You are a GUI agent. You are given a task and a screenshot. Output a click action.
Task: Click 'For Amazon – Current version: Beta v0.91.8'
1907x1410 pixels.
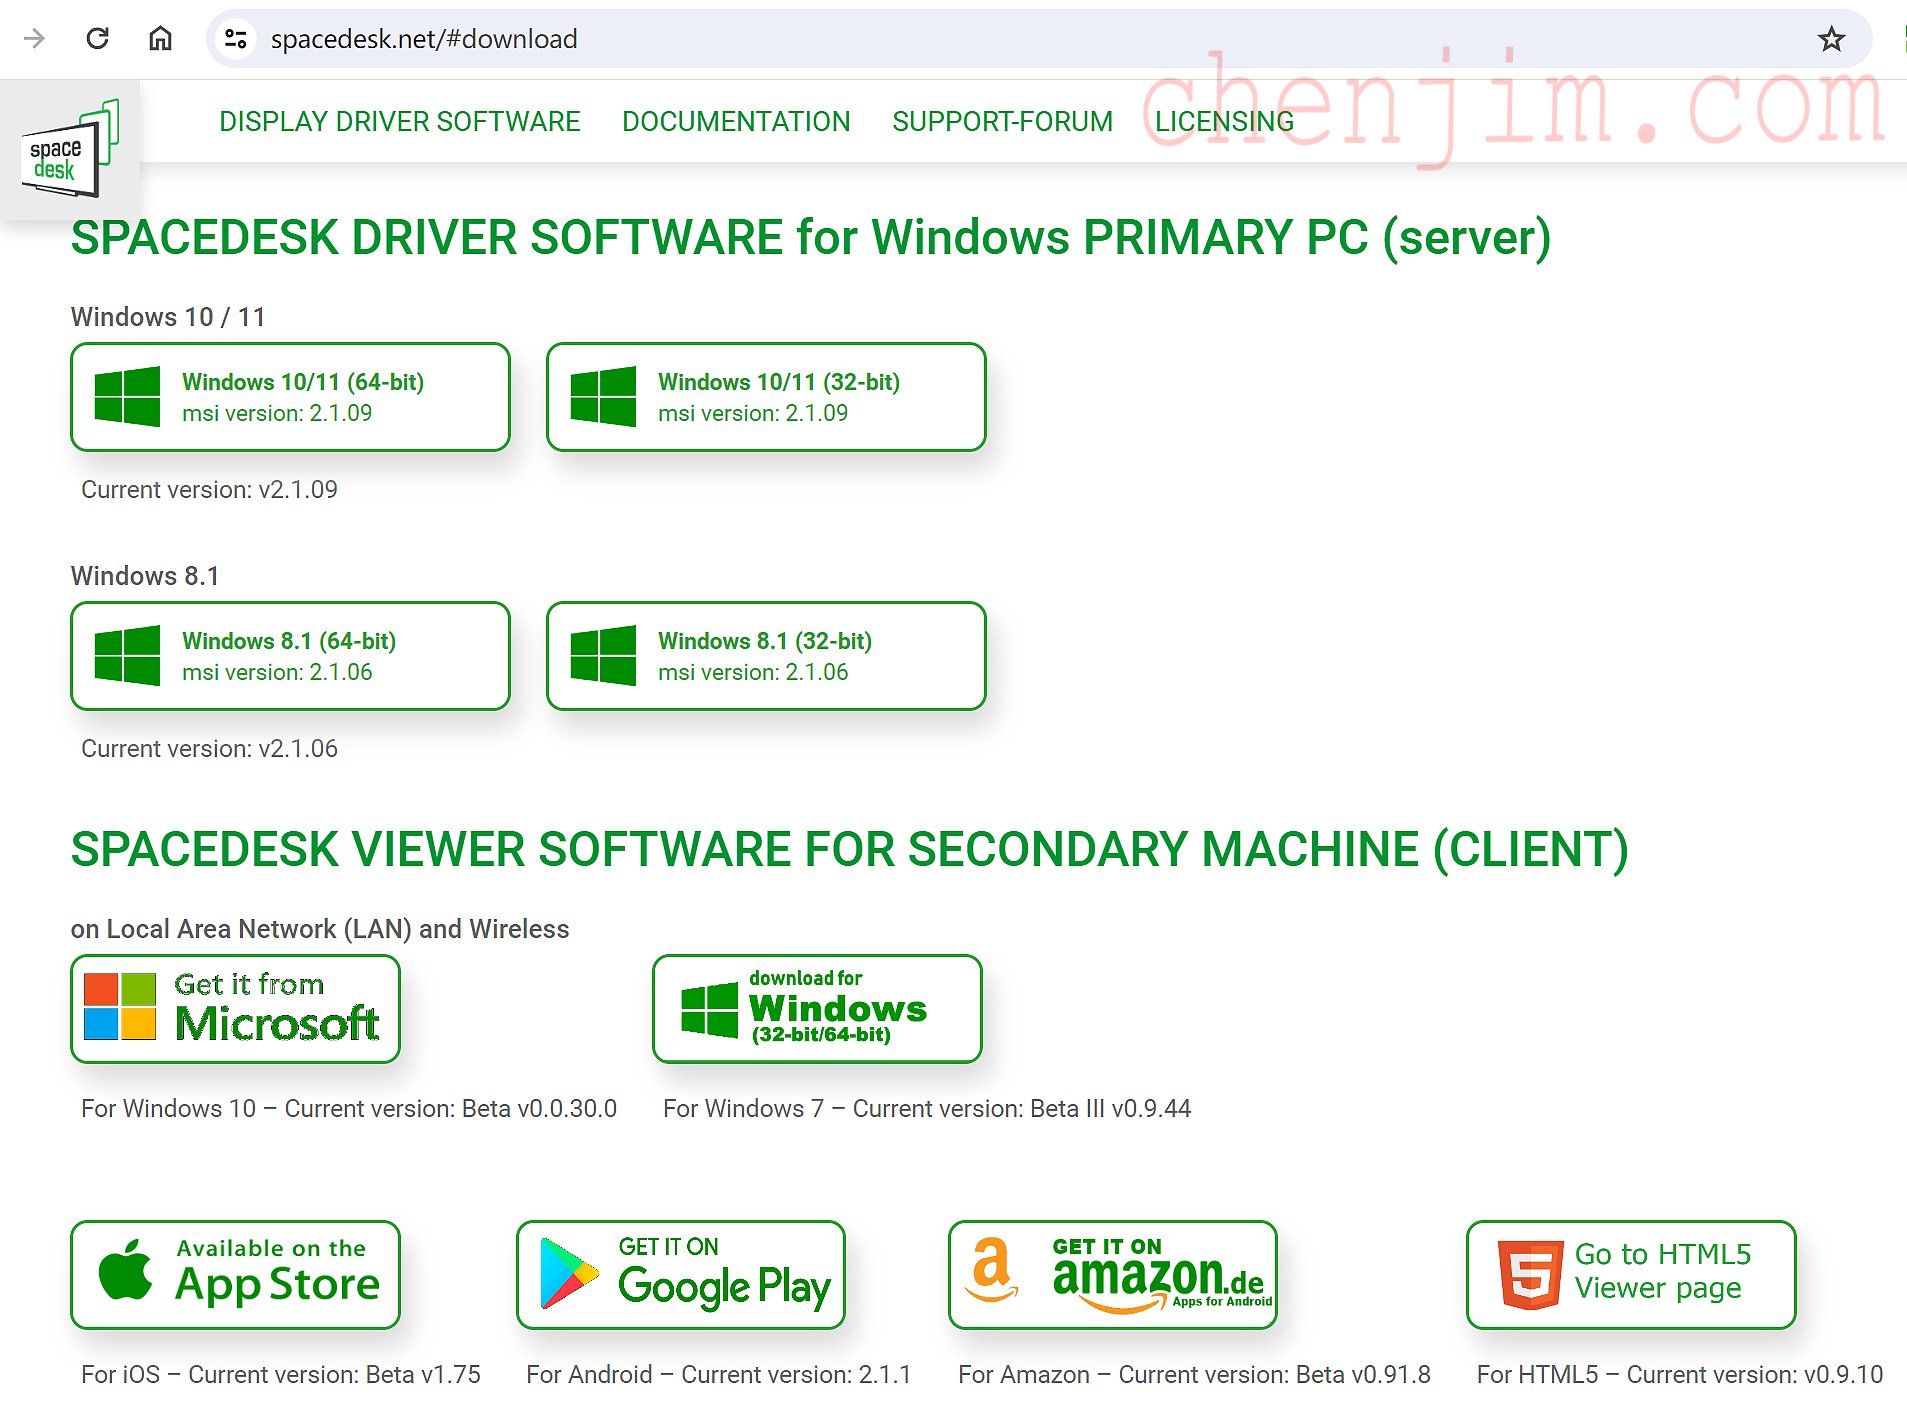[x=1194, y=1375]
